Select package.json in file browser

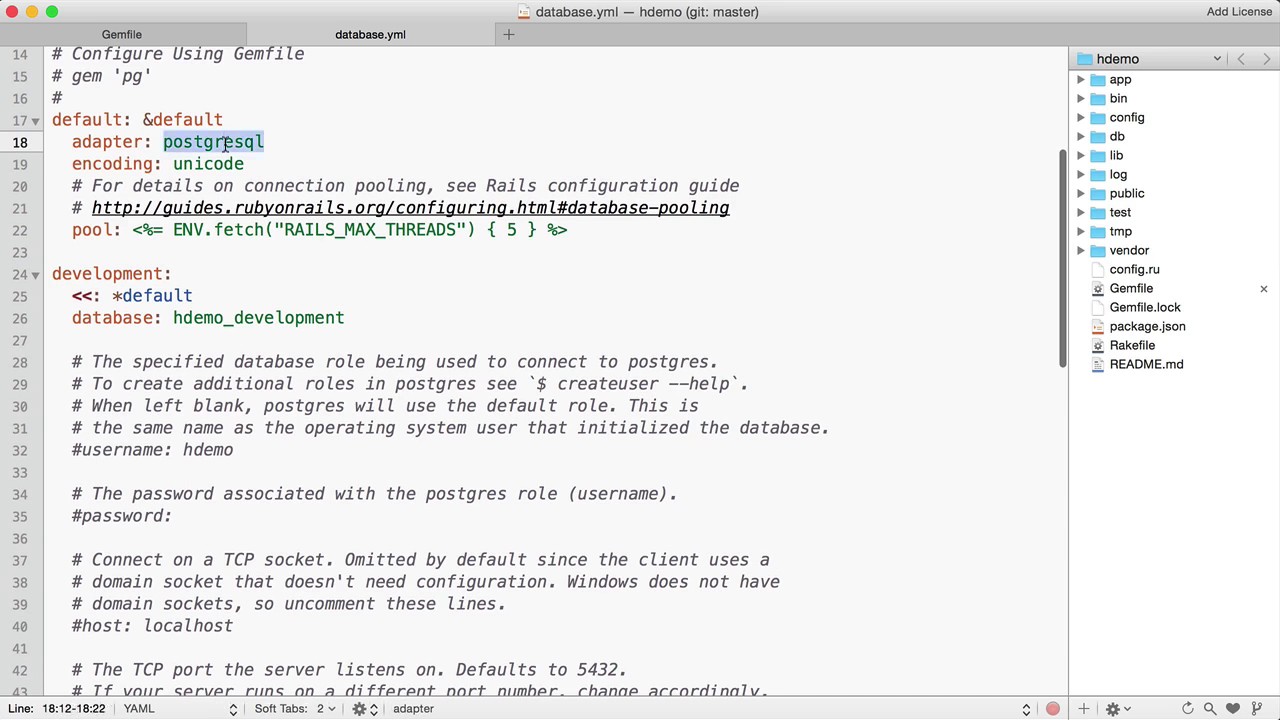1147,327
